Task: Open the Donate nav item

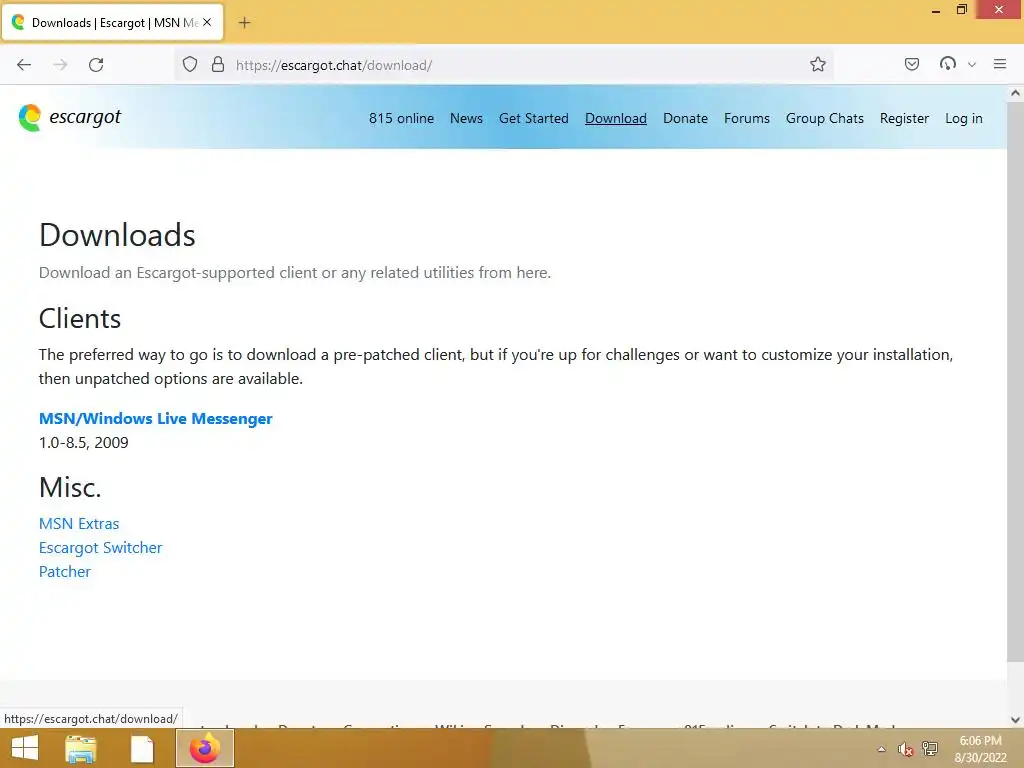Action: [x=685, y=118]
